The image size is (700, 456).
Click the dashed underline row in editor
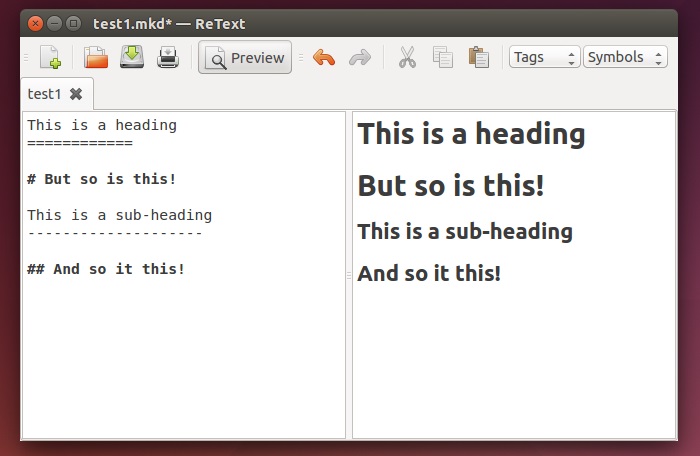tap(115, 233)
